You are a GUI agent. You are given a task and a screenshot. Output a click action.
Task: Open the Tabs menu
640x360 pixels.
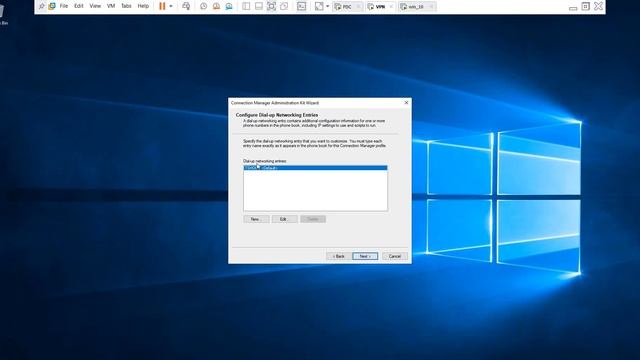pos(126,6)
